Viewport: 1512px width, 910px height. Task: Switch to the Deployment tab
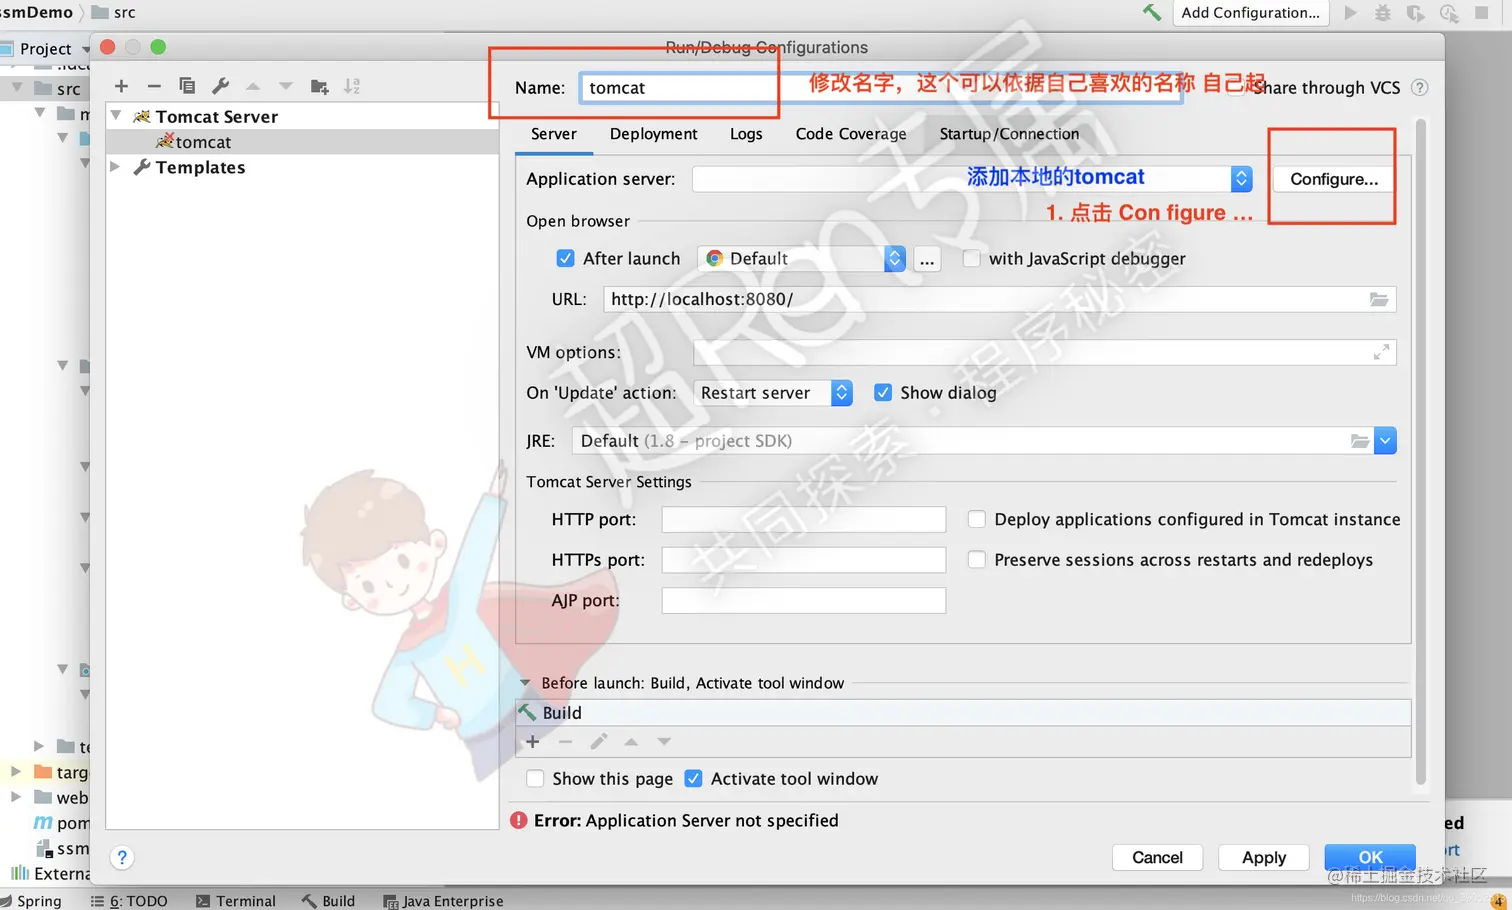(653, 134)
